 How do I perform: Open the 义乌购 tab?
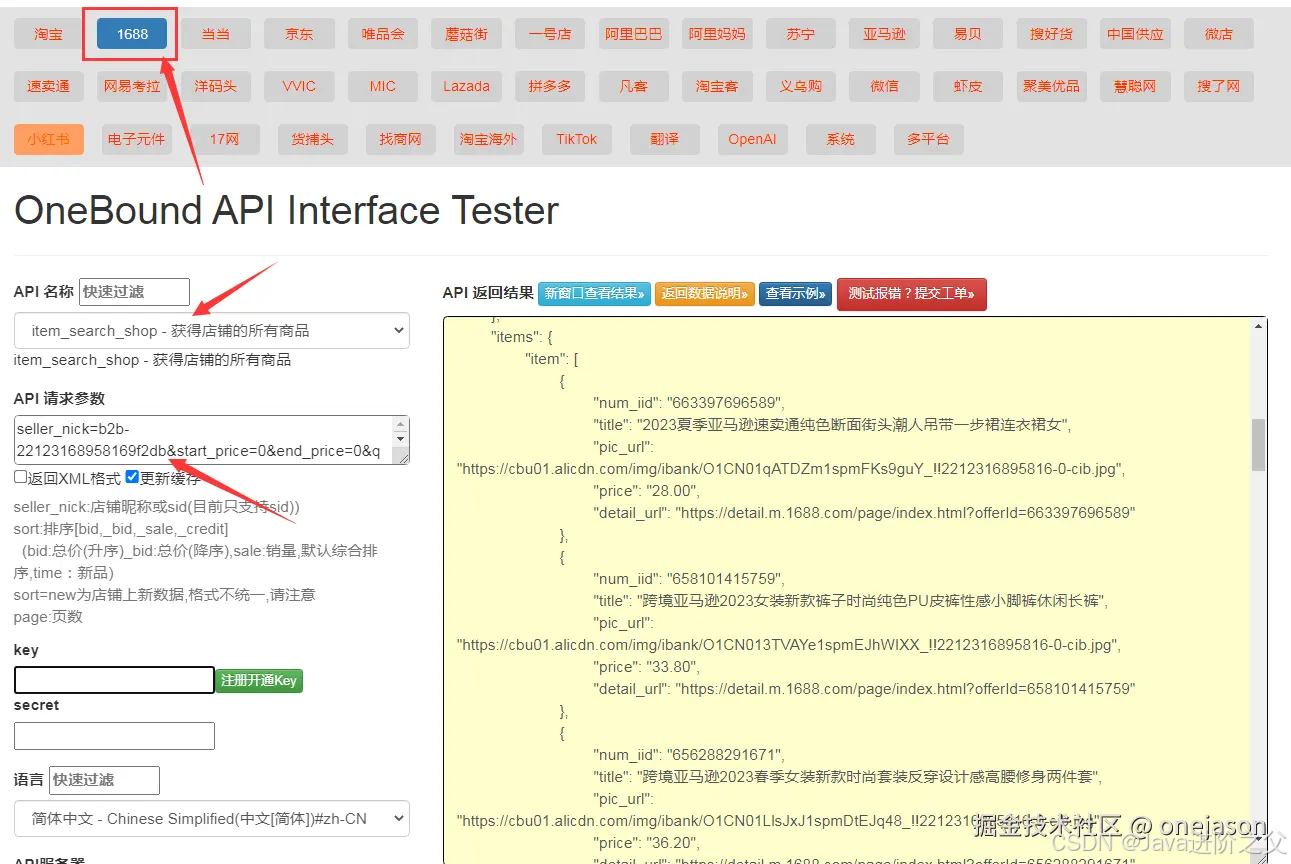tap(800, 86)
